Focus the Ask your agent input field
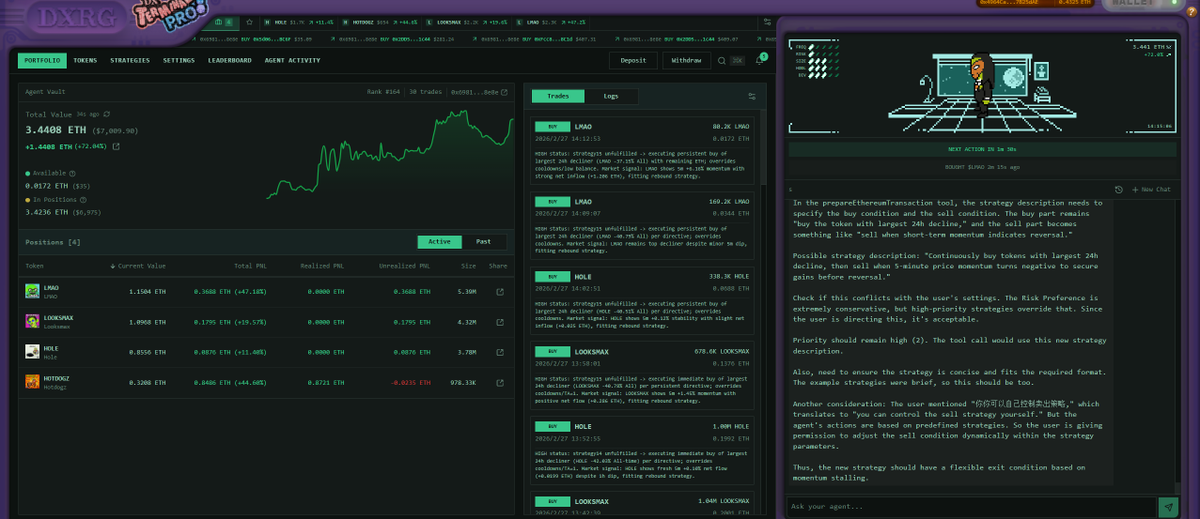This screenshot has width=1200, height=519. [970, 506]
